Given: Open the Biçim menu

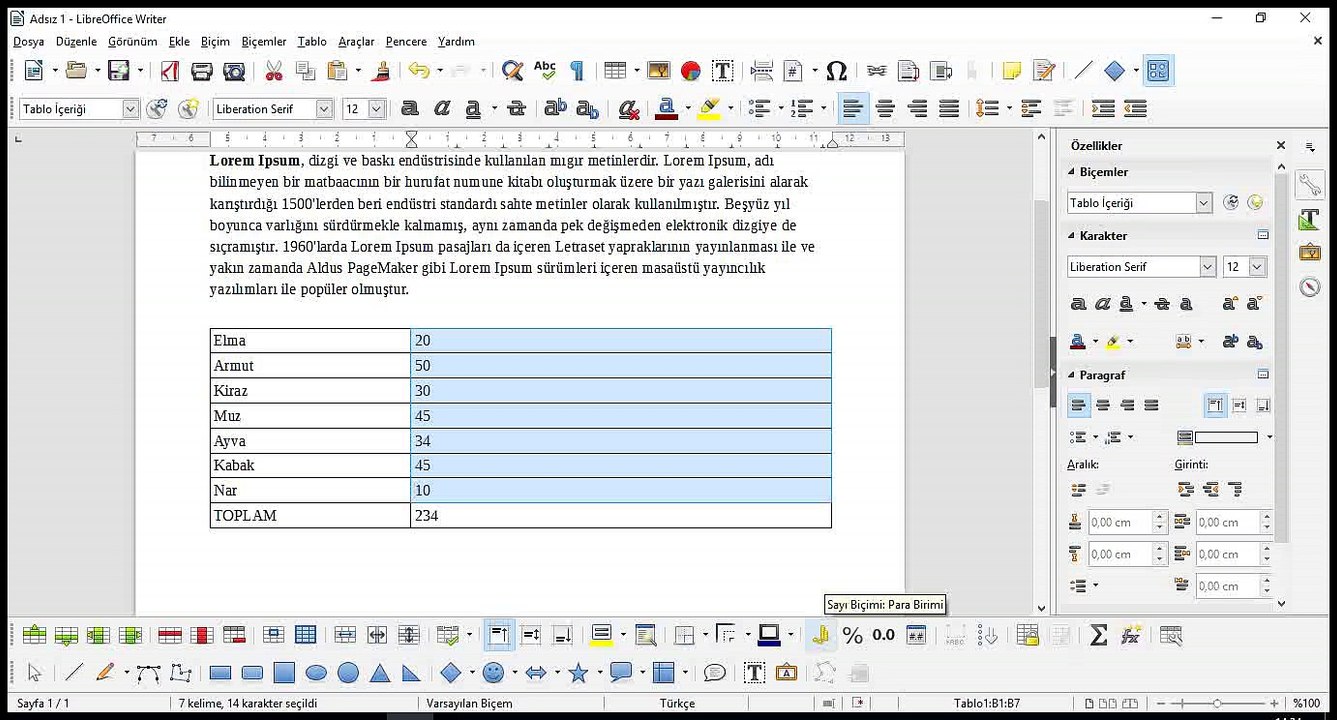Looking at the screenshot, I should (x=215, y=41).
